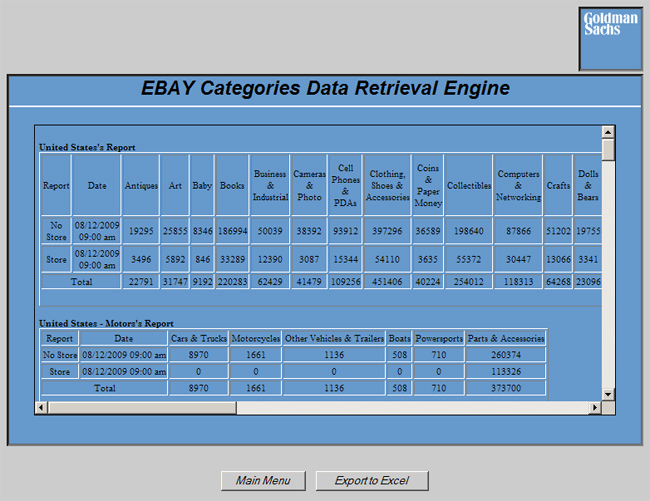Select the 'United States's Report' heading

coord(87,147)
